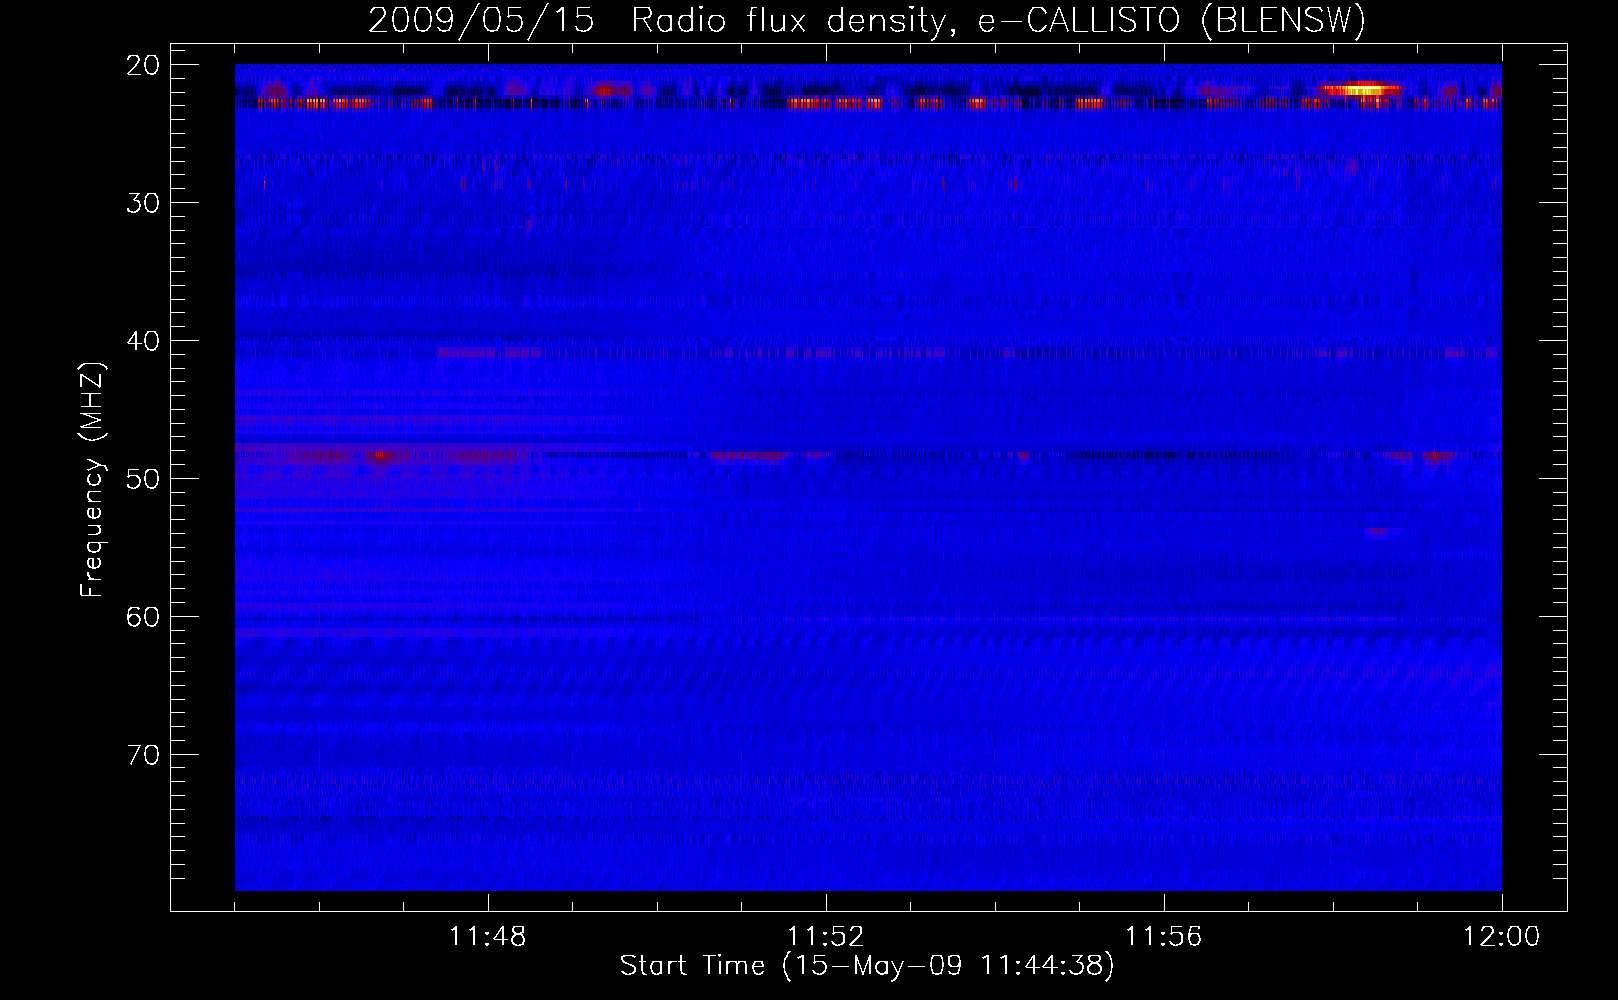
Task: Click the frequency tick label 70
Action: tap(144, 755)
